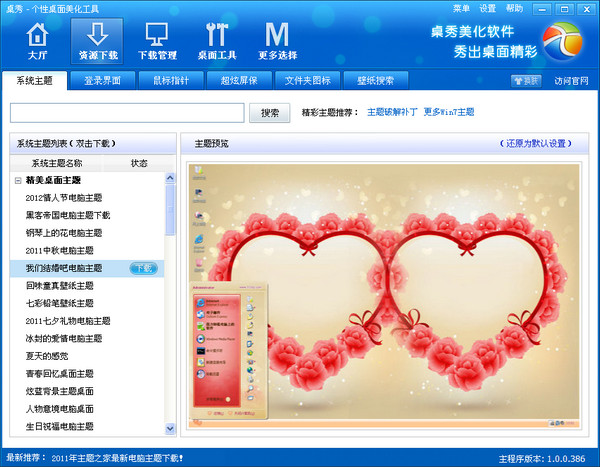This screenshot has width=600, height=467.
Task: Click the colorful 桌秀 logo icon
Action: (562, 41)
